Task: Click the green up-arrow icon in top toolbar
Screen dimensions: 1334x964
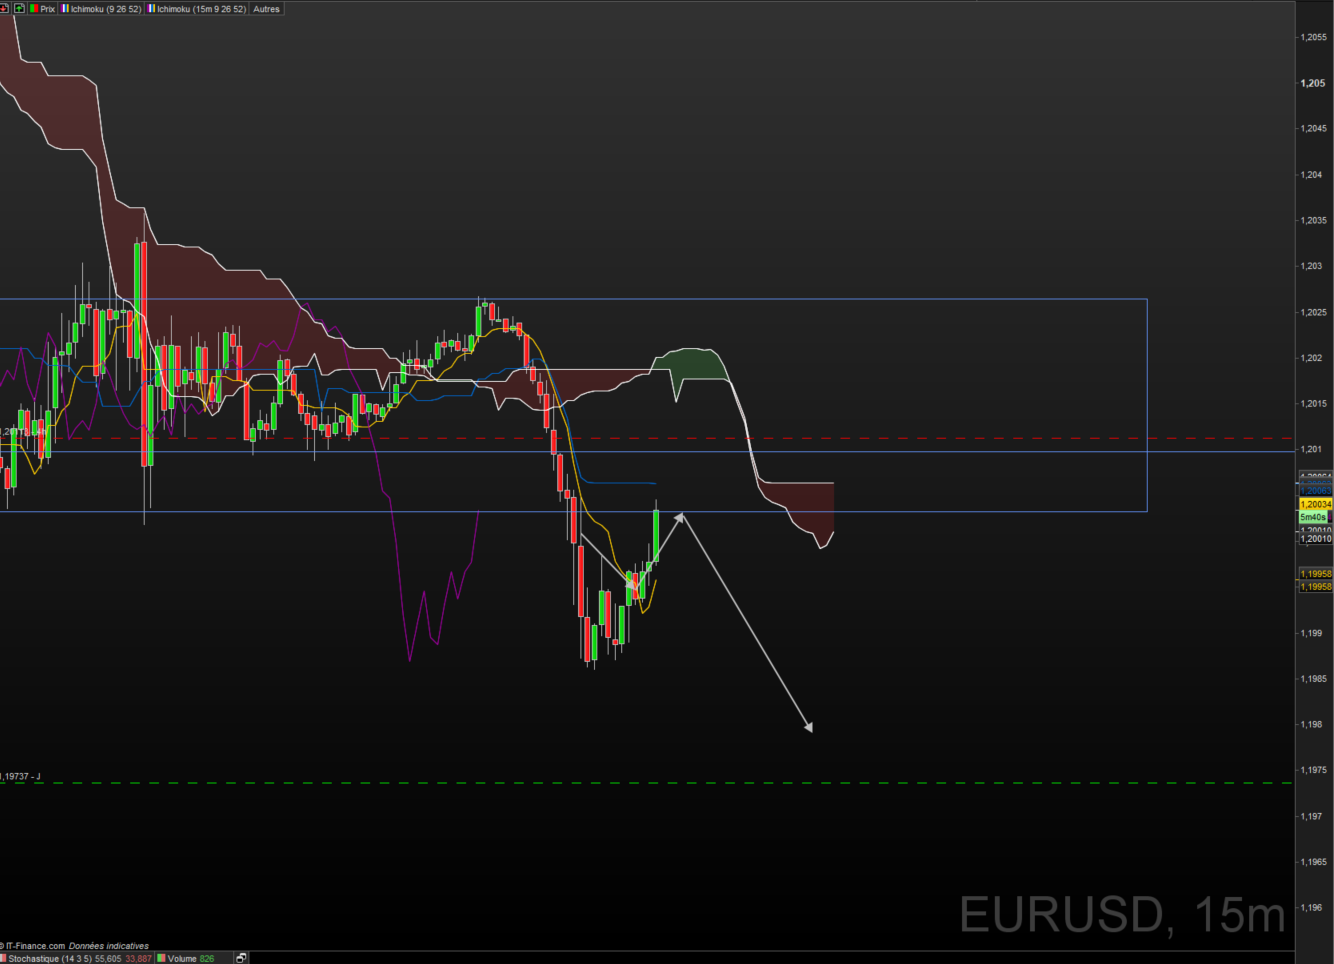Action: click(19, 8)
